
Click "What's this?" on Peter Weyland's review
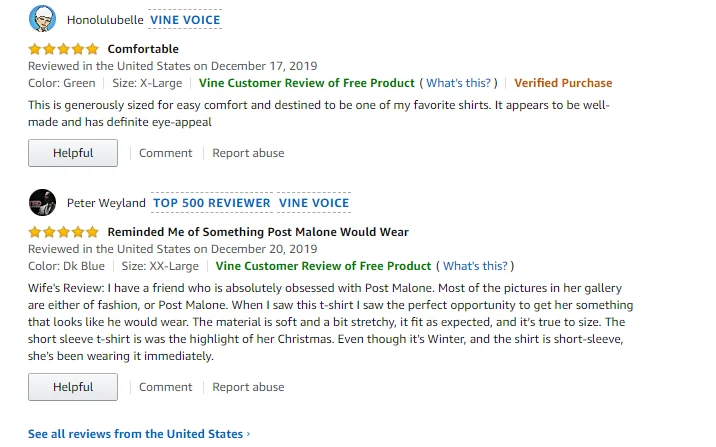[x=475, y=266]
